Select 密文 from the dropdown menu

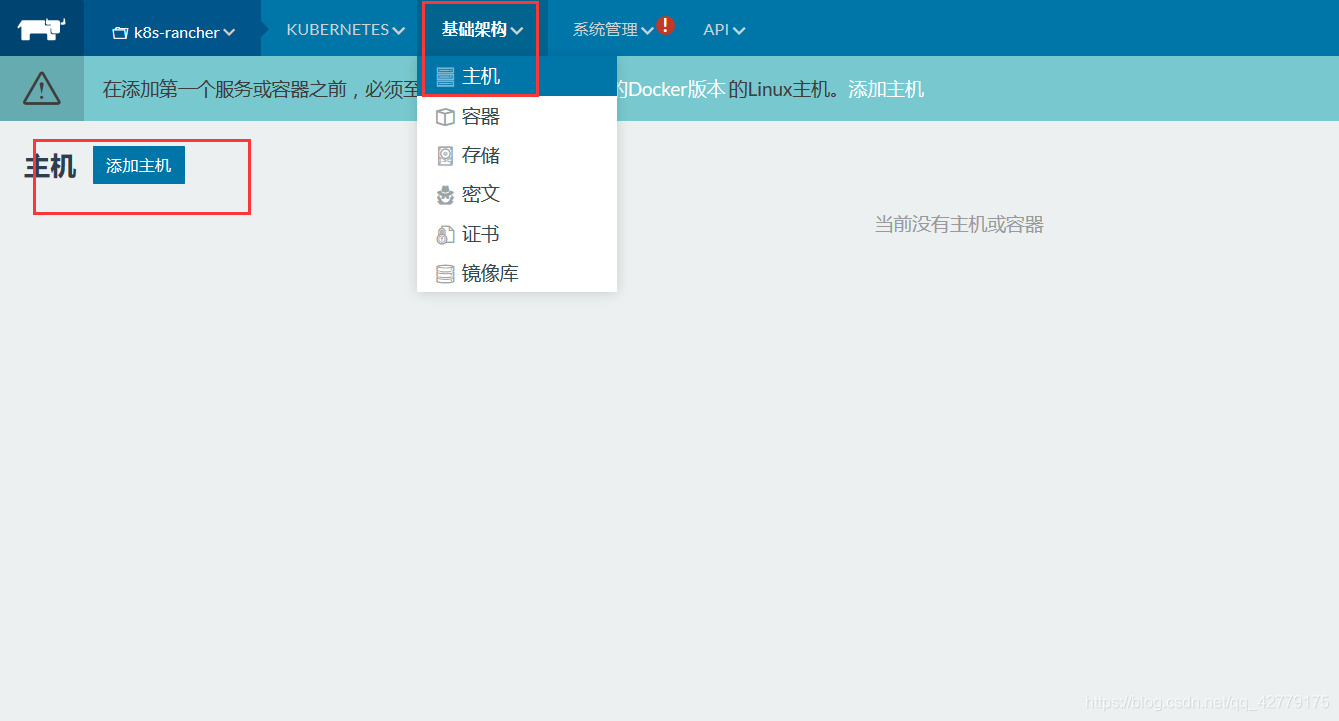pos(517,194)
